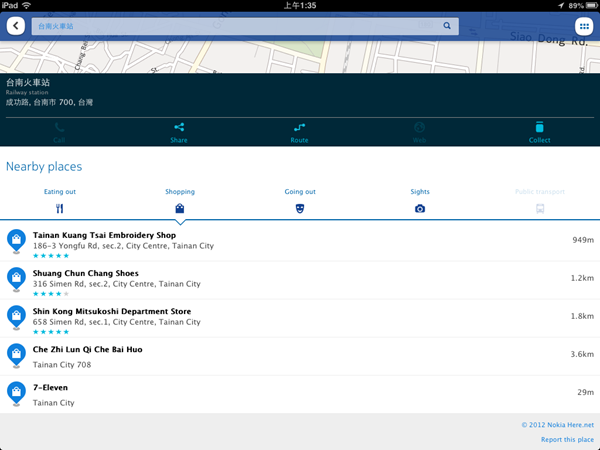Focus the search field containing 台南火車站
This screenshot has width=600, height=450.
pyautogui.click(x=245, y=26)
